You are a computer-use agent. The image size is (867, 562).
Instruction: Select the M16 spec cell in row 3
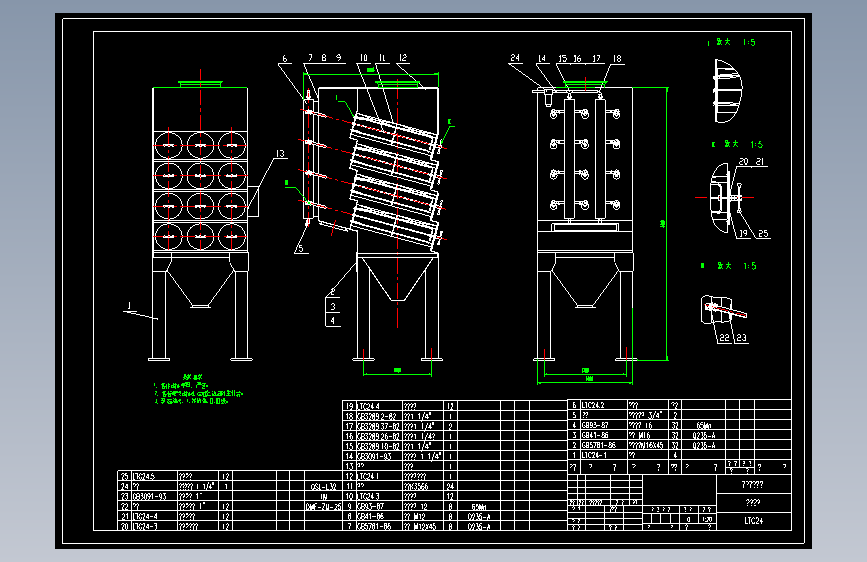pyautogui.click(x=648, y=435)
